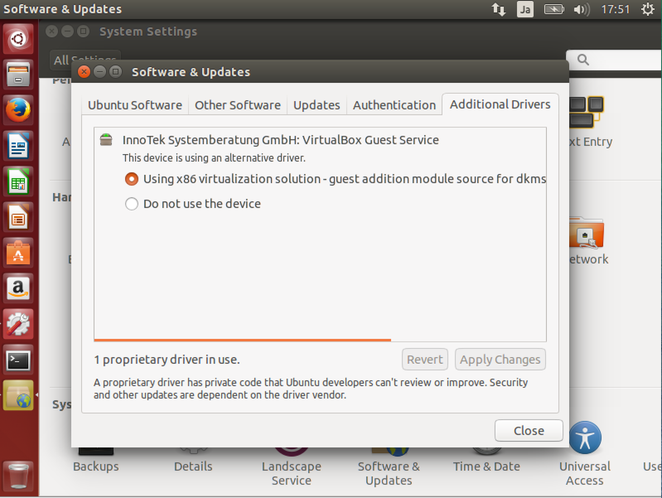Viewport: 662px width, 498px height.
Task: Open the Amazon launcher icon
Action: click(x=18, y=289)
